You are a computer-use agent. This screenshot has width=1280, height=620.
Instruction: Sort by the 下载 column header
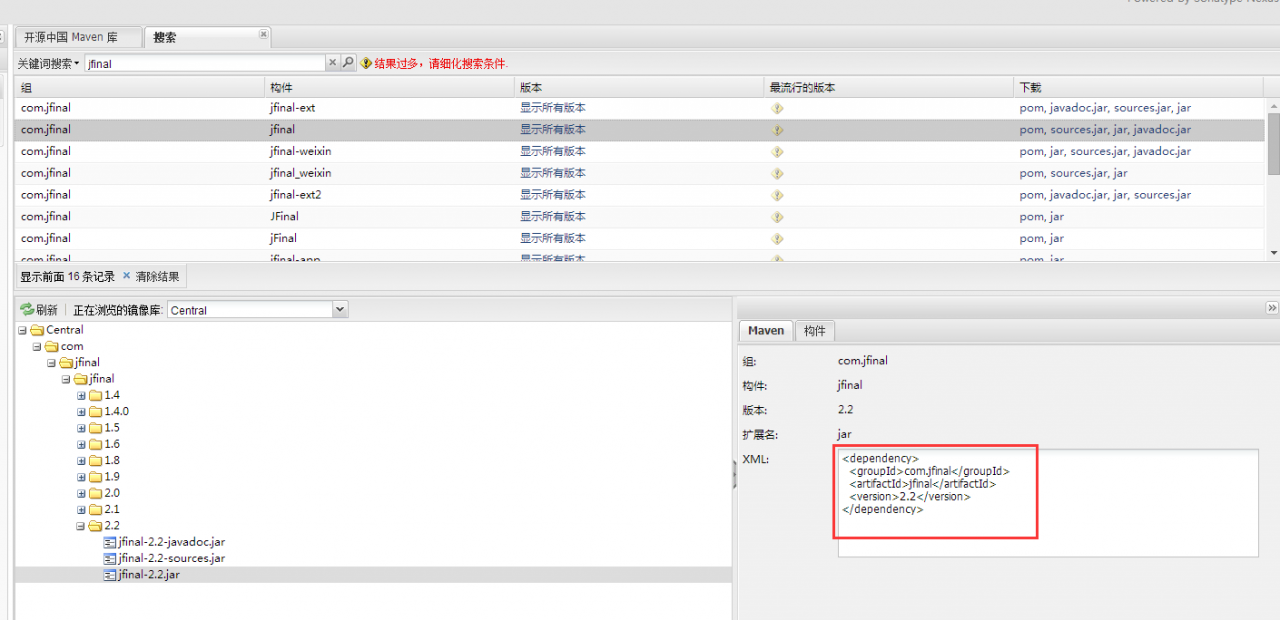click(1139, 87)
